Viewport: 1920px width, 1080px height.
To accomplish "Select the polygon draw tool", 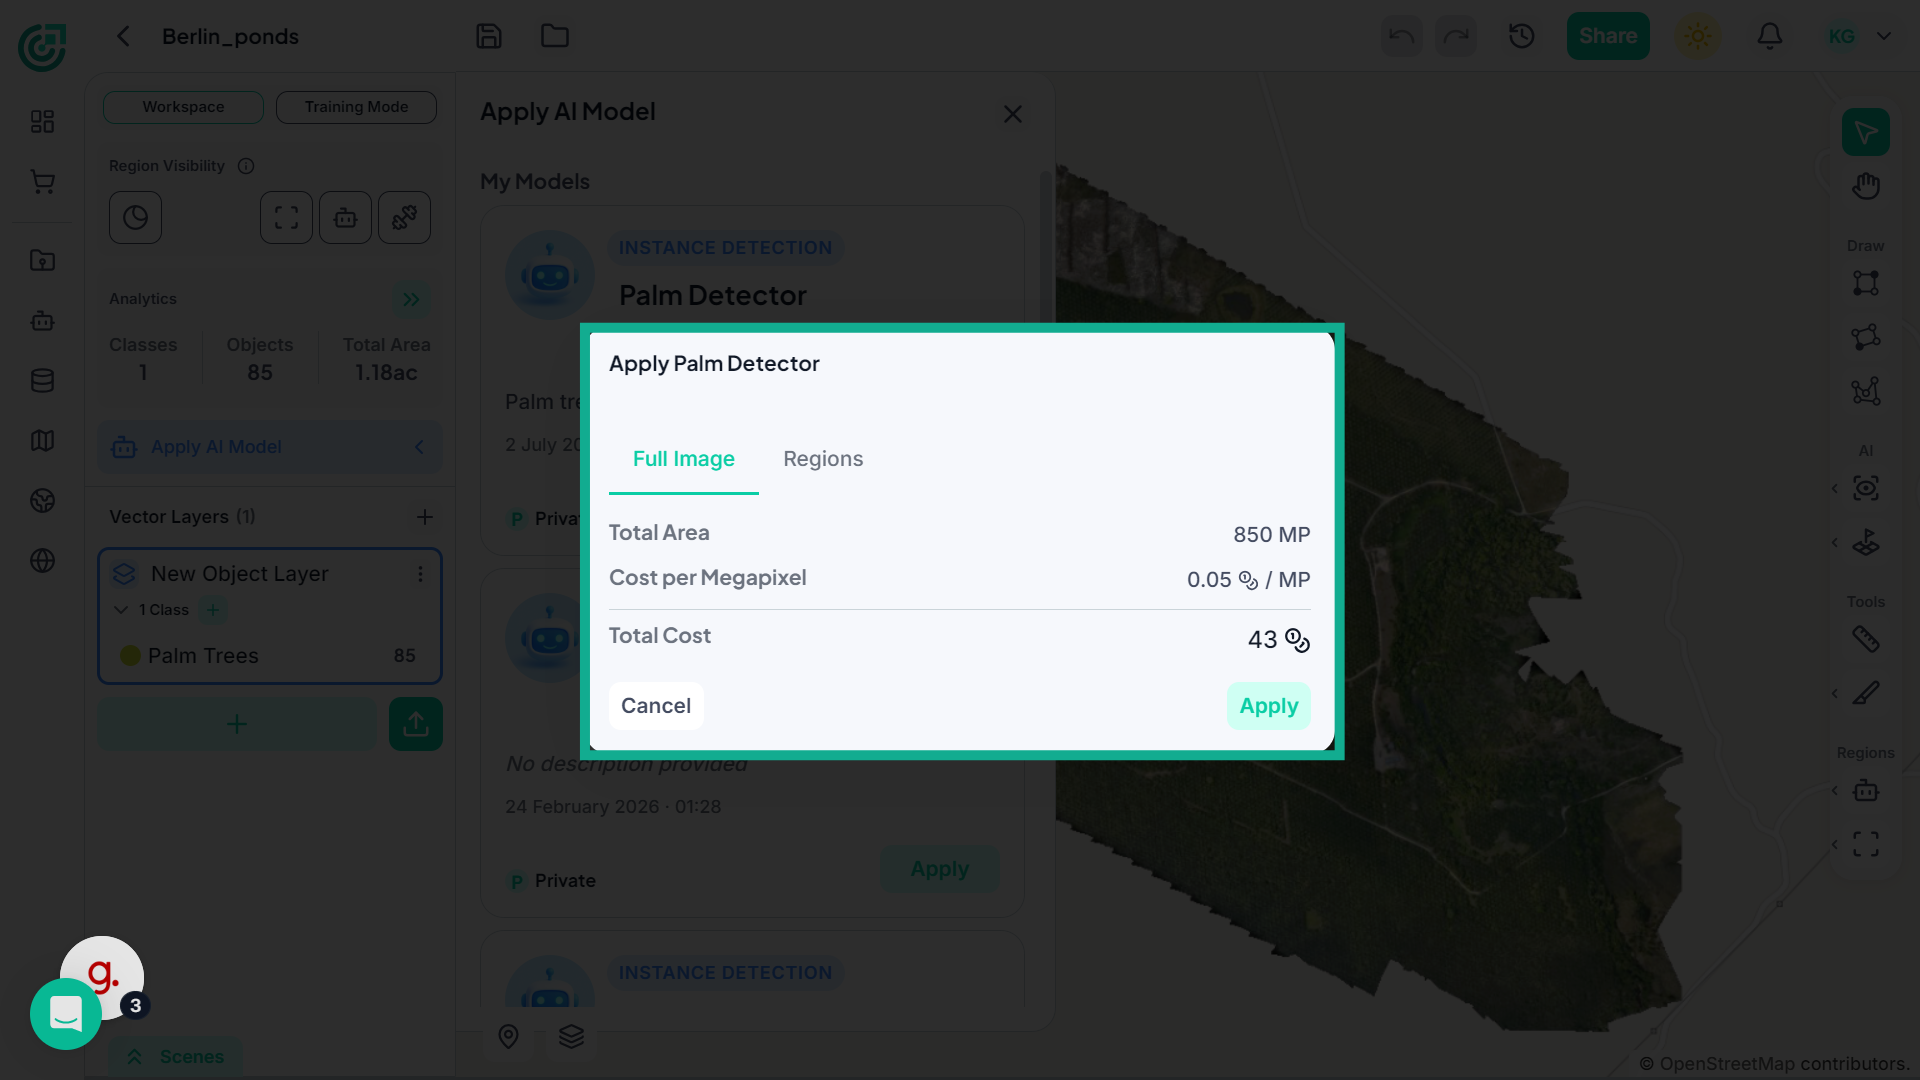I will pos(1866,337).
